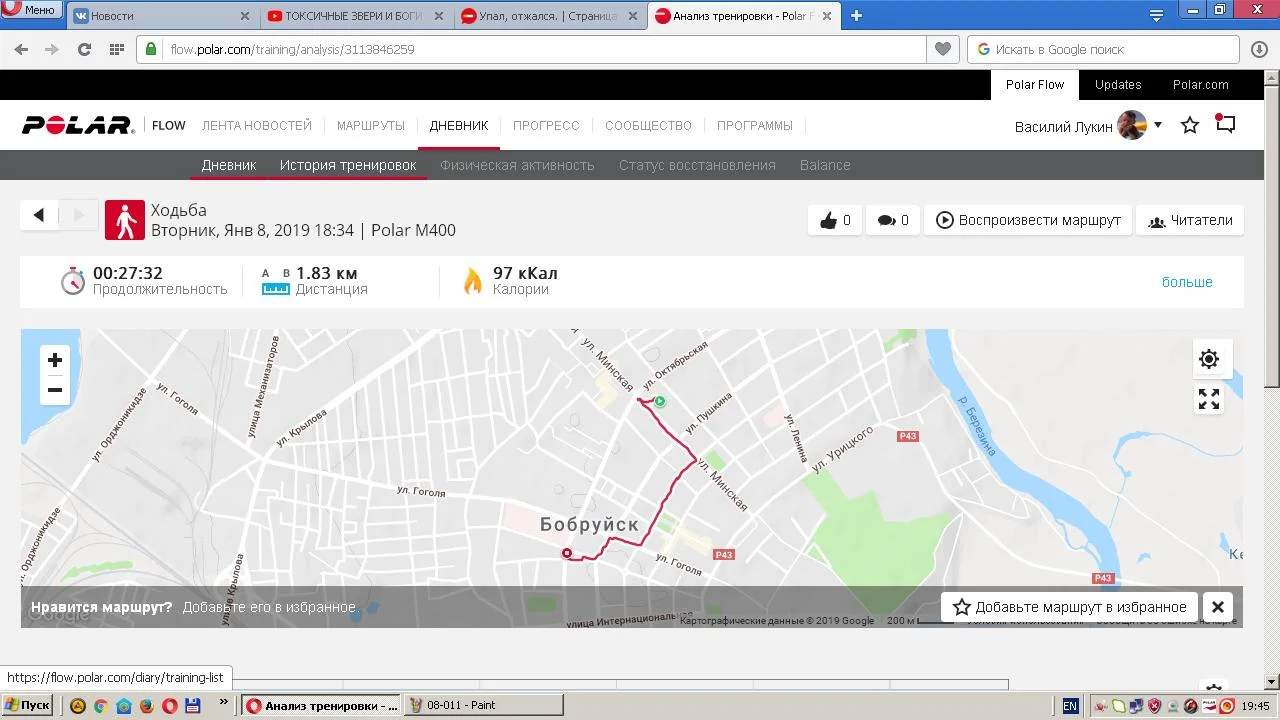The height and width of the screenshot is (720, 1280).
Task: Open the Windows Пуск start button
Action: tap(27, 705)
